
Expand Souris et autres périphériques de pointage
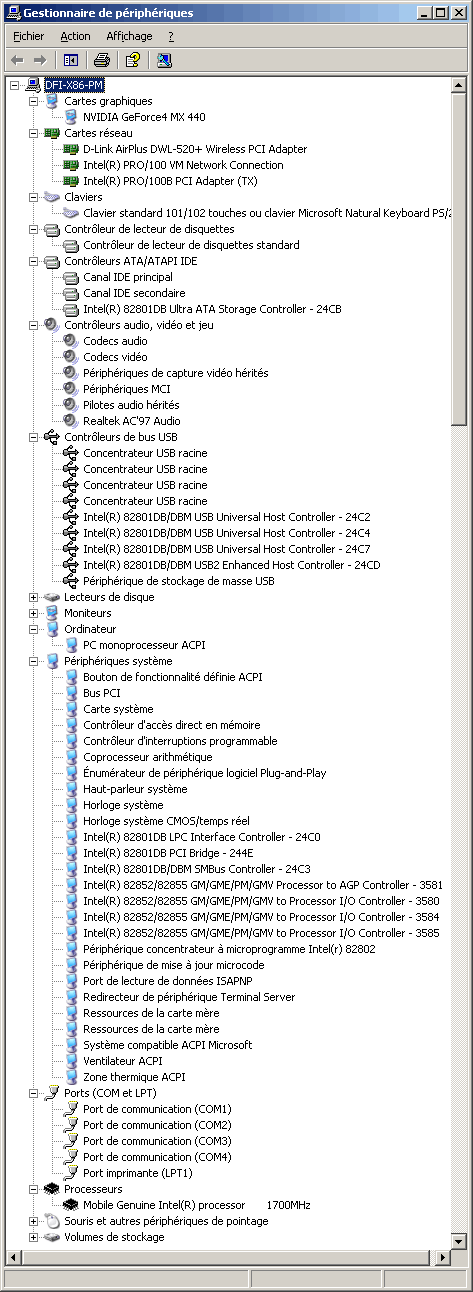point(34,1221)
